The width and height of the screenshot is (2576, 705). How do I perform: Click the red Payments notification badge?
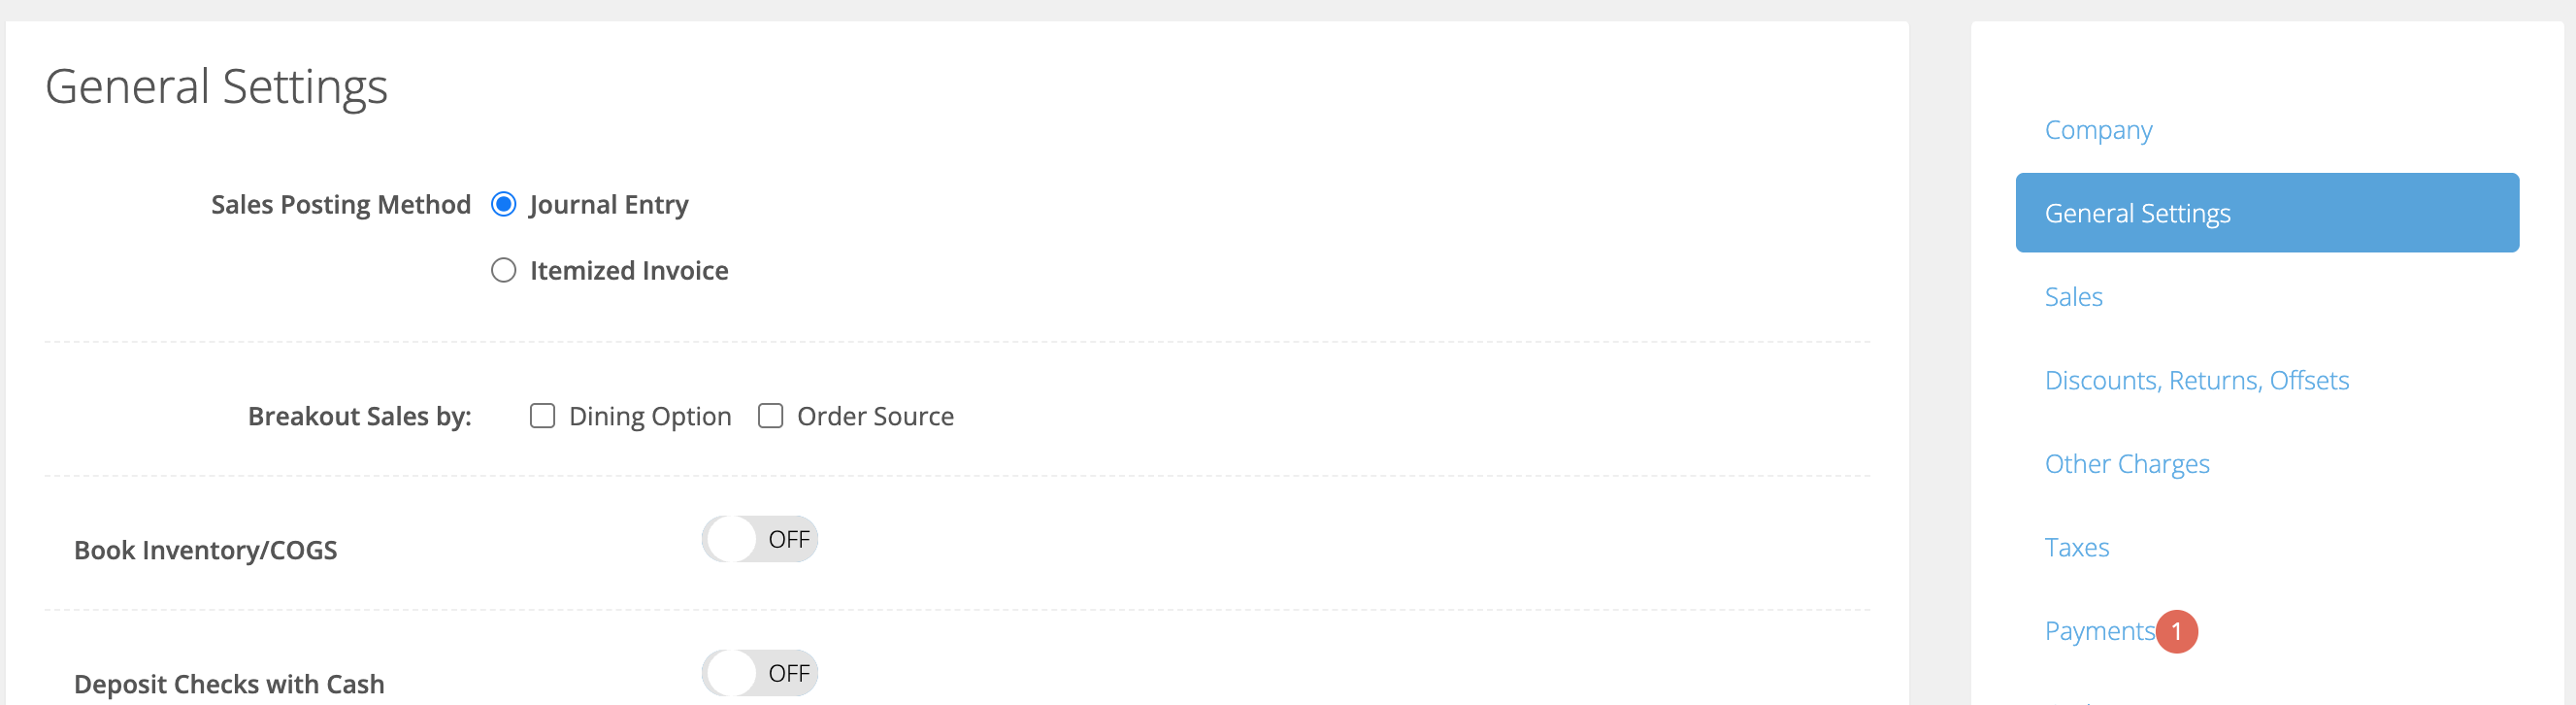click(x=2176, y=632)
